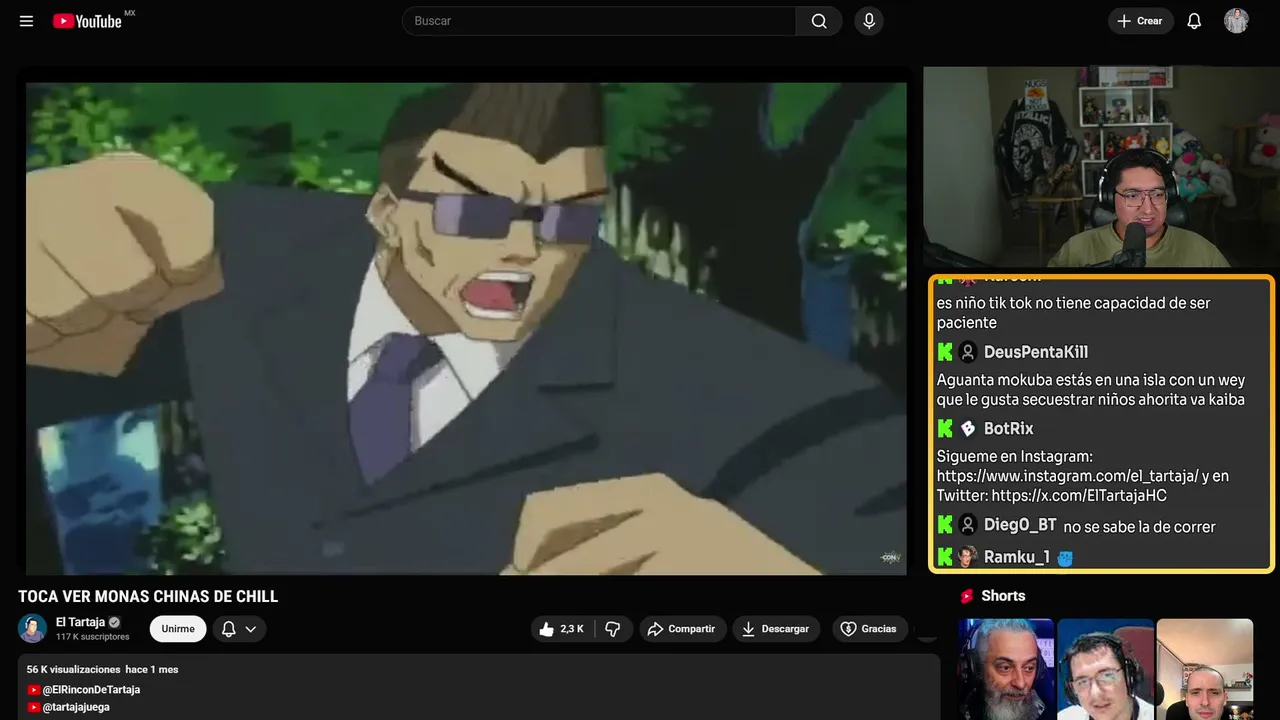
Task: Open the x.com/ElTartajaHC link in chat
Action: [x=1079, y=496]
